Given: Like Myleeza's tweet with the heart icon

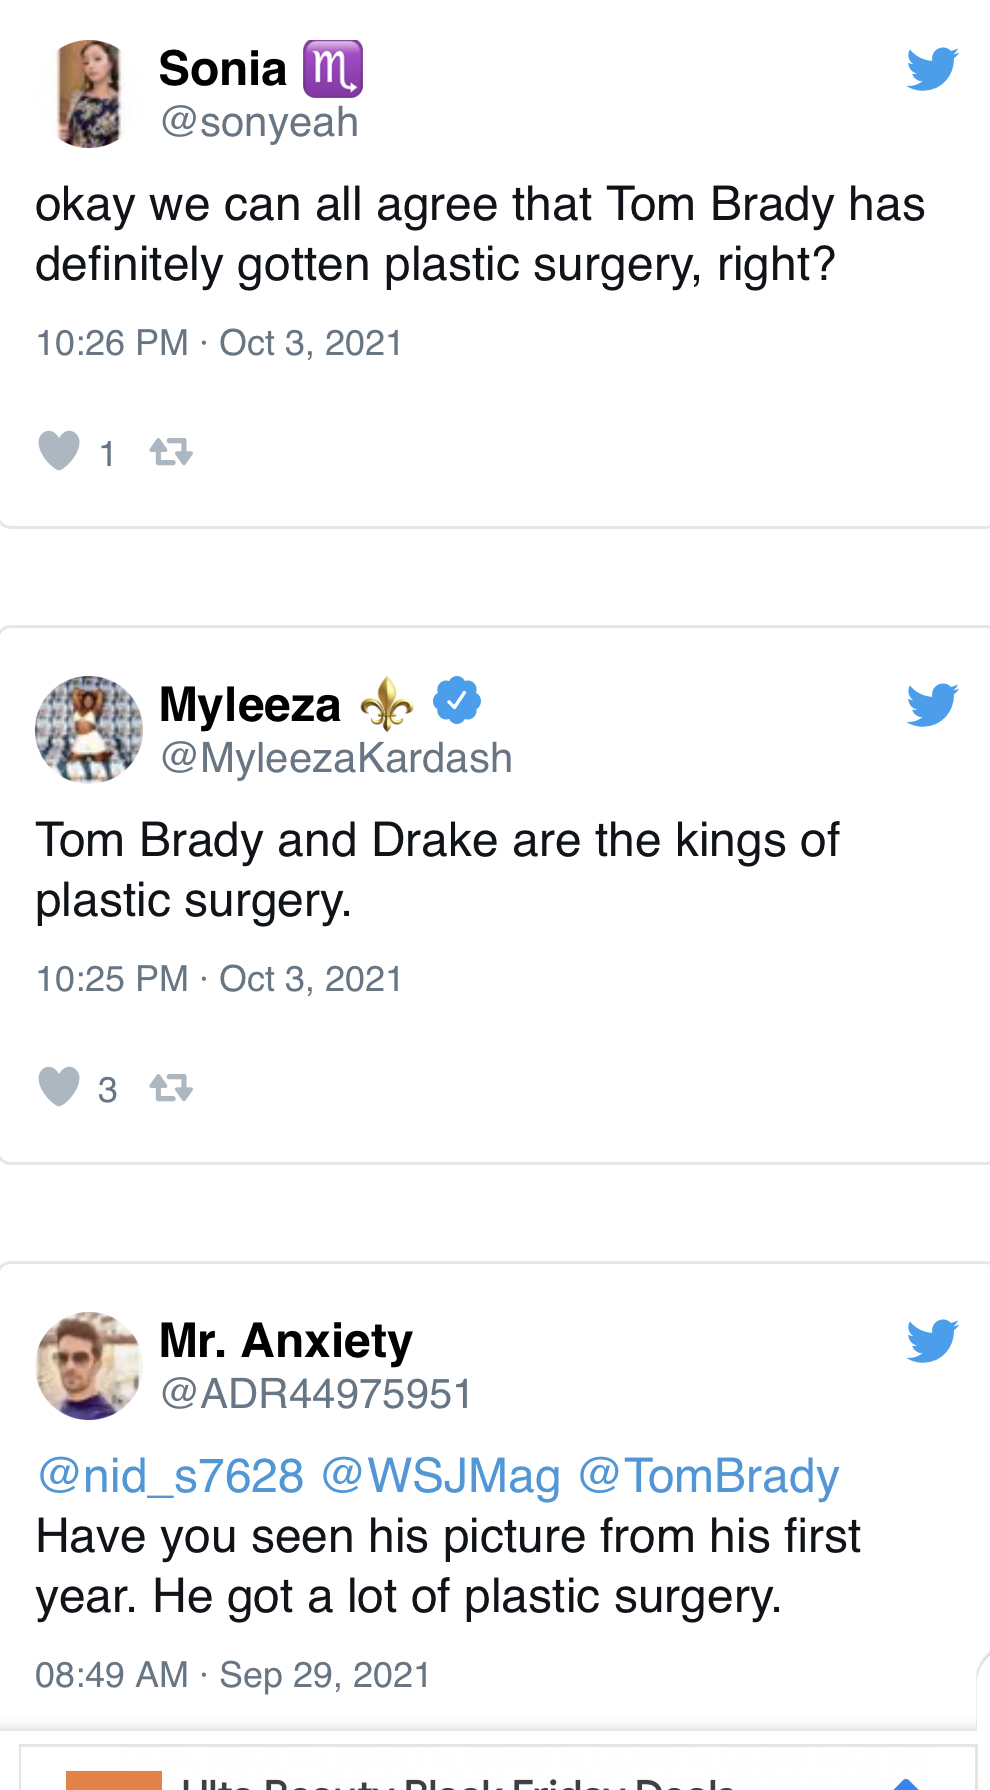Looking at the screenshot, I should [x=59, y=1086].
